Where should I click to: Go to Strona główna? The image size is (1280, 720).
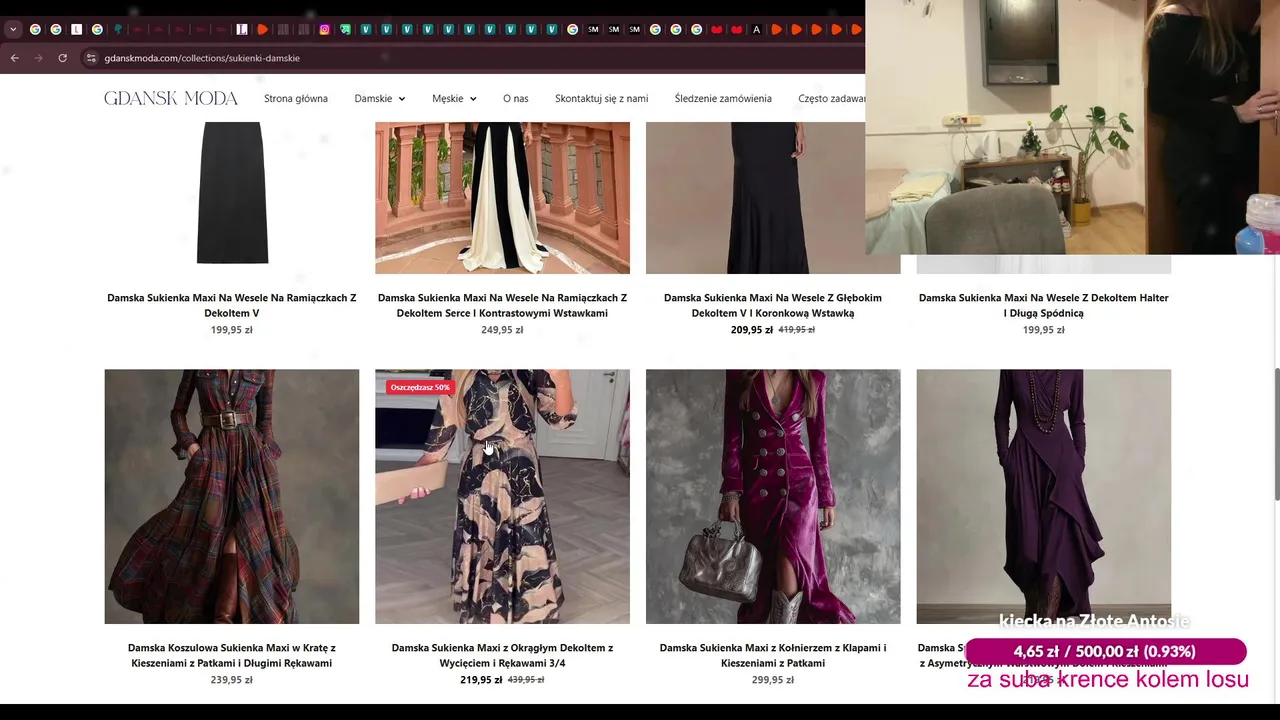(x=296, y=98)
